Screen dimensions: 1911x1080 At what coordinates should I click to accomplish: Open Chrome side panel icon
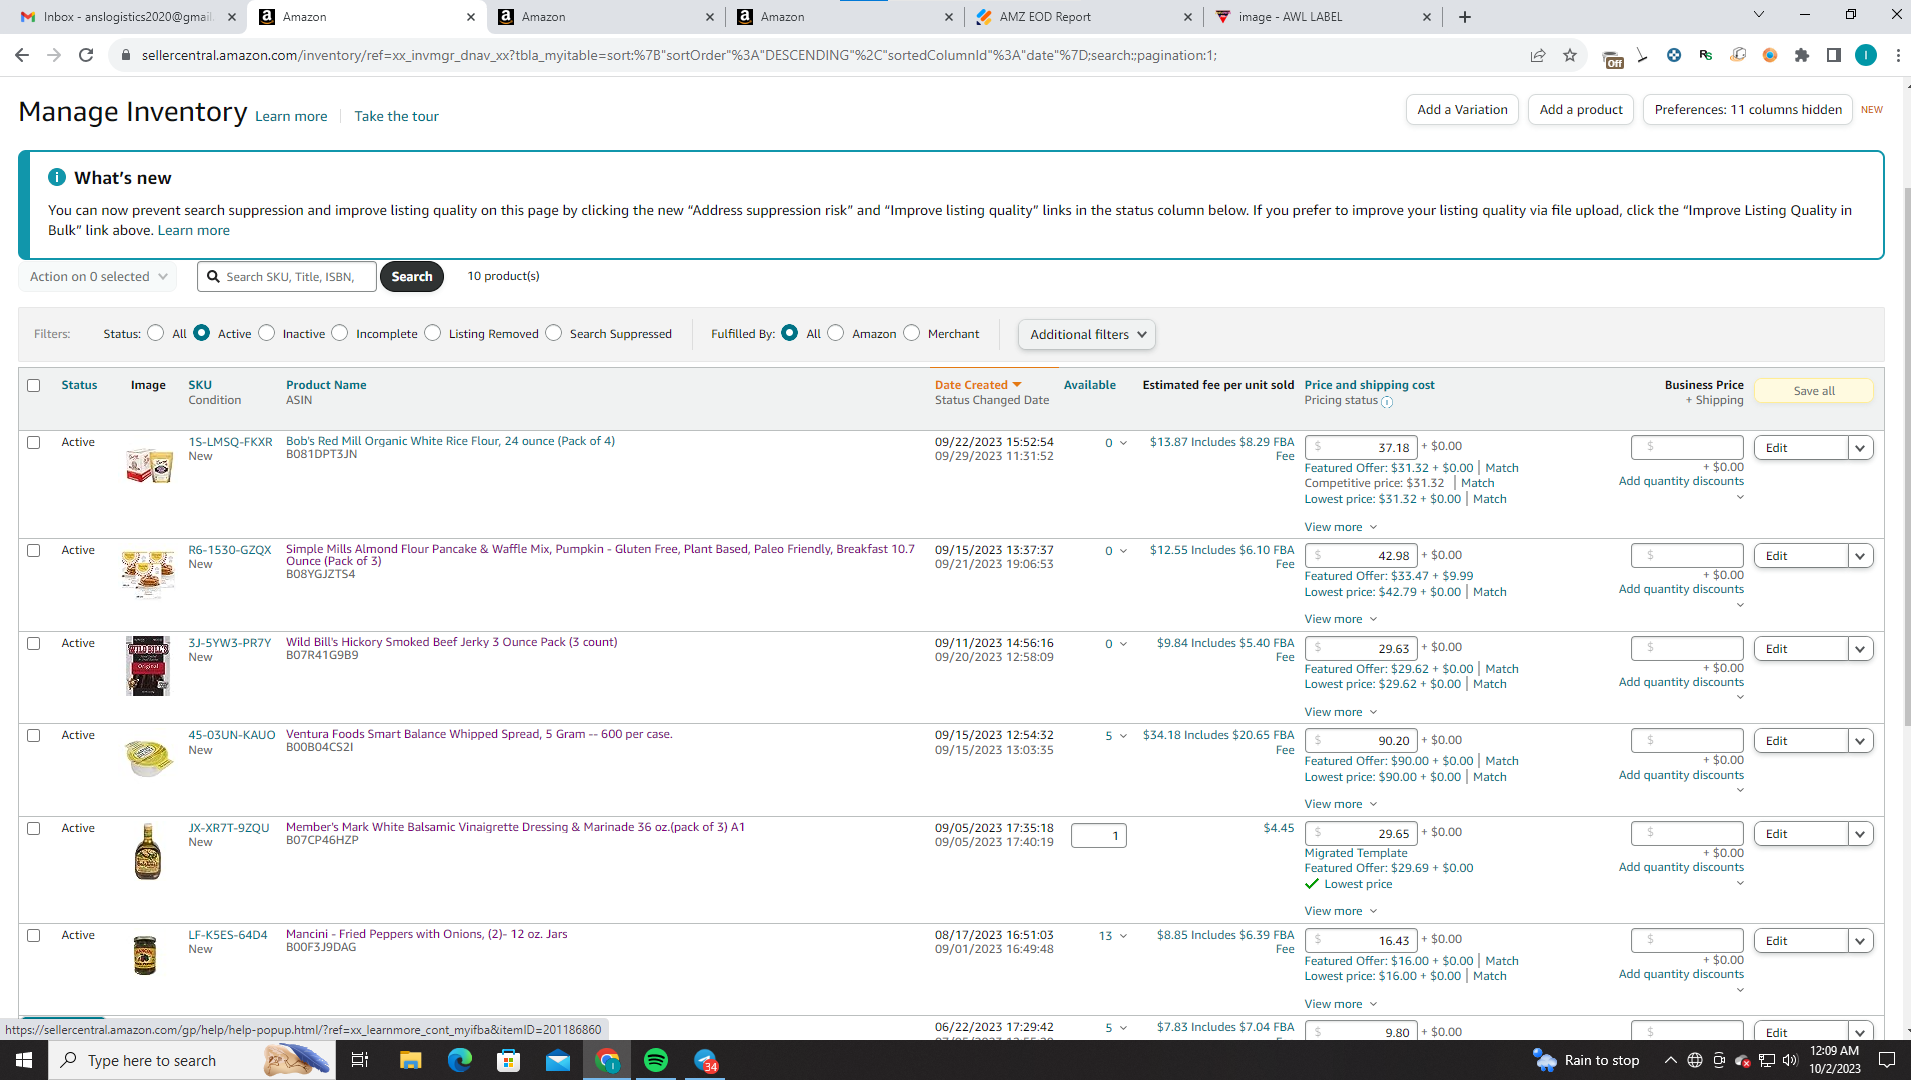click(x=1834, y=55)
